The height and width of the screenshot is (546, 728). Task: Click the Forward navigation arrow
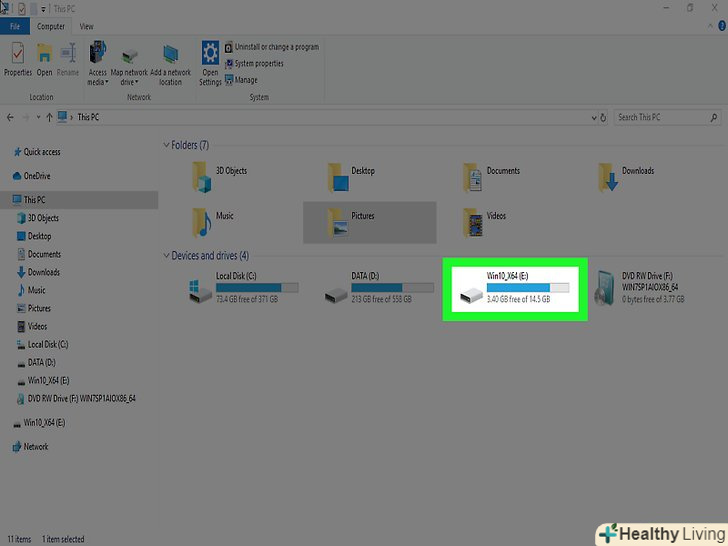pos(26,117)
